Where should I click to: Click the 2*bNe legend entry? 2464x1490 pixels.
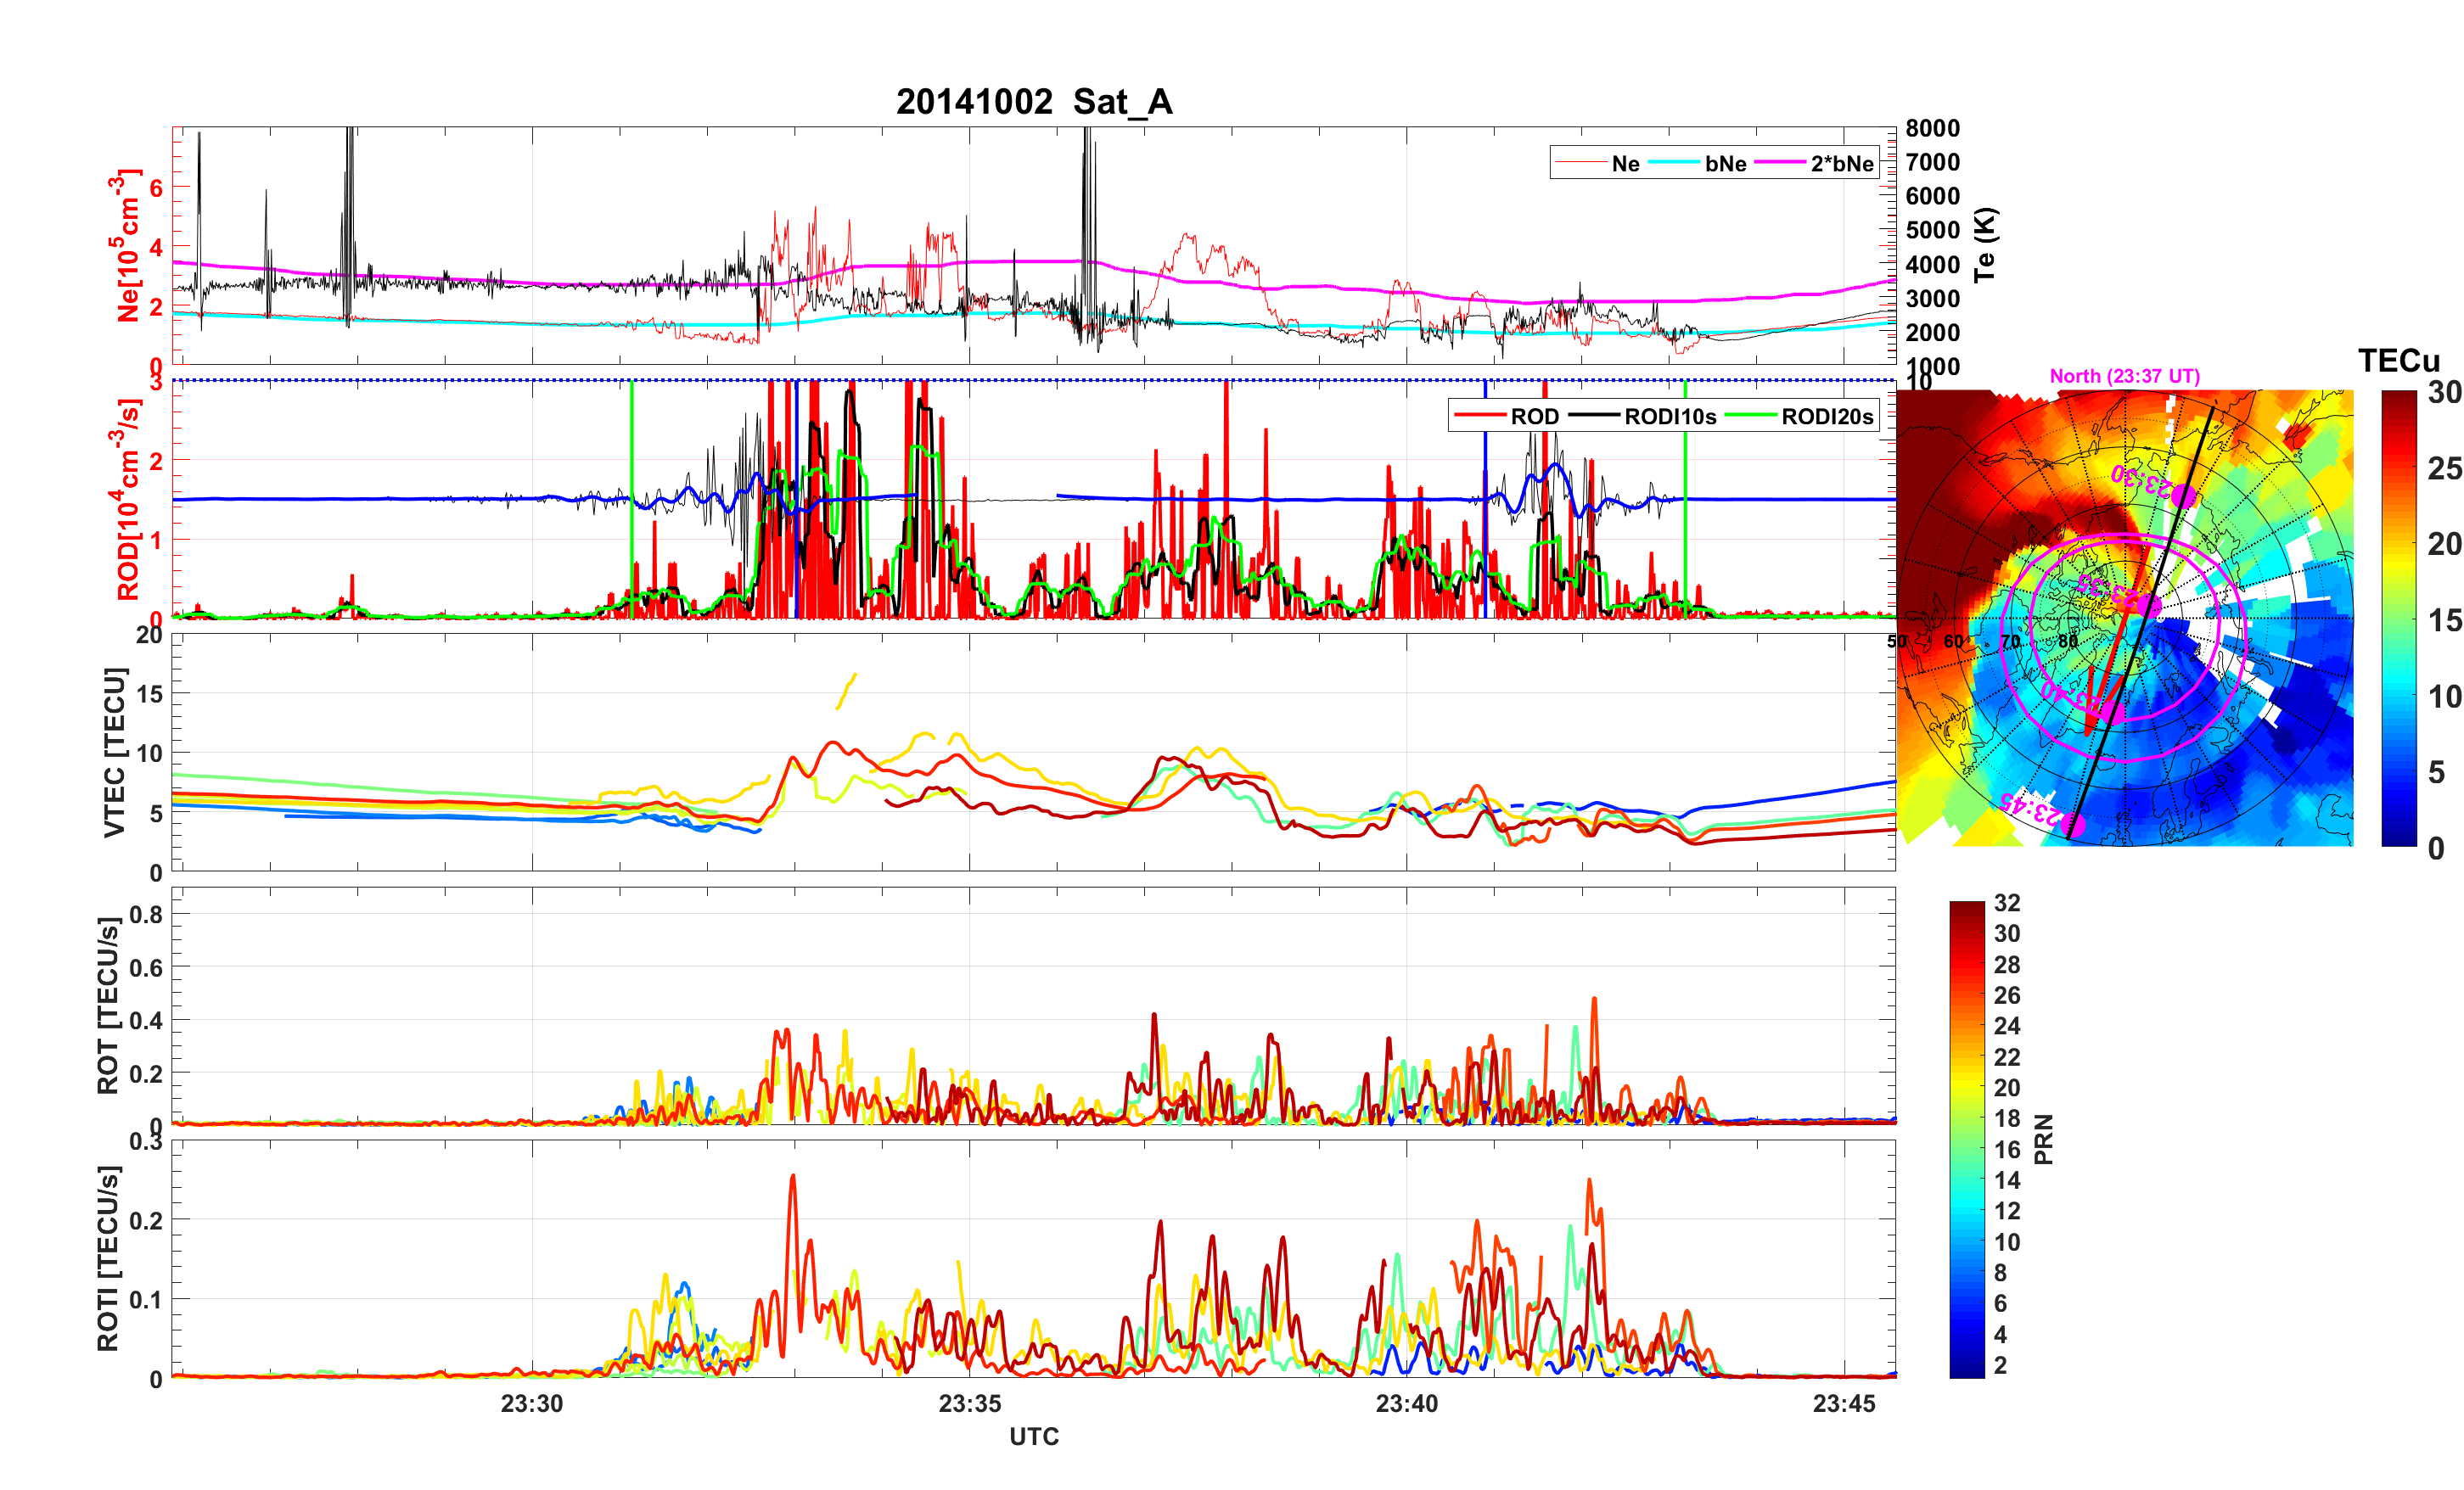1841,164
